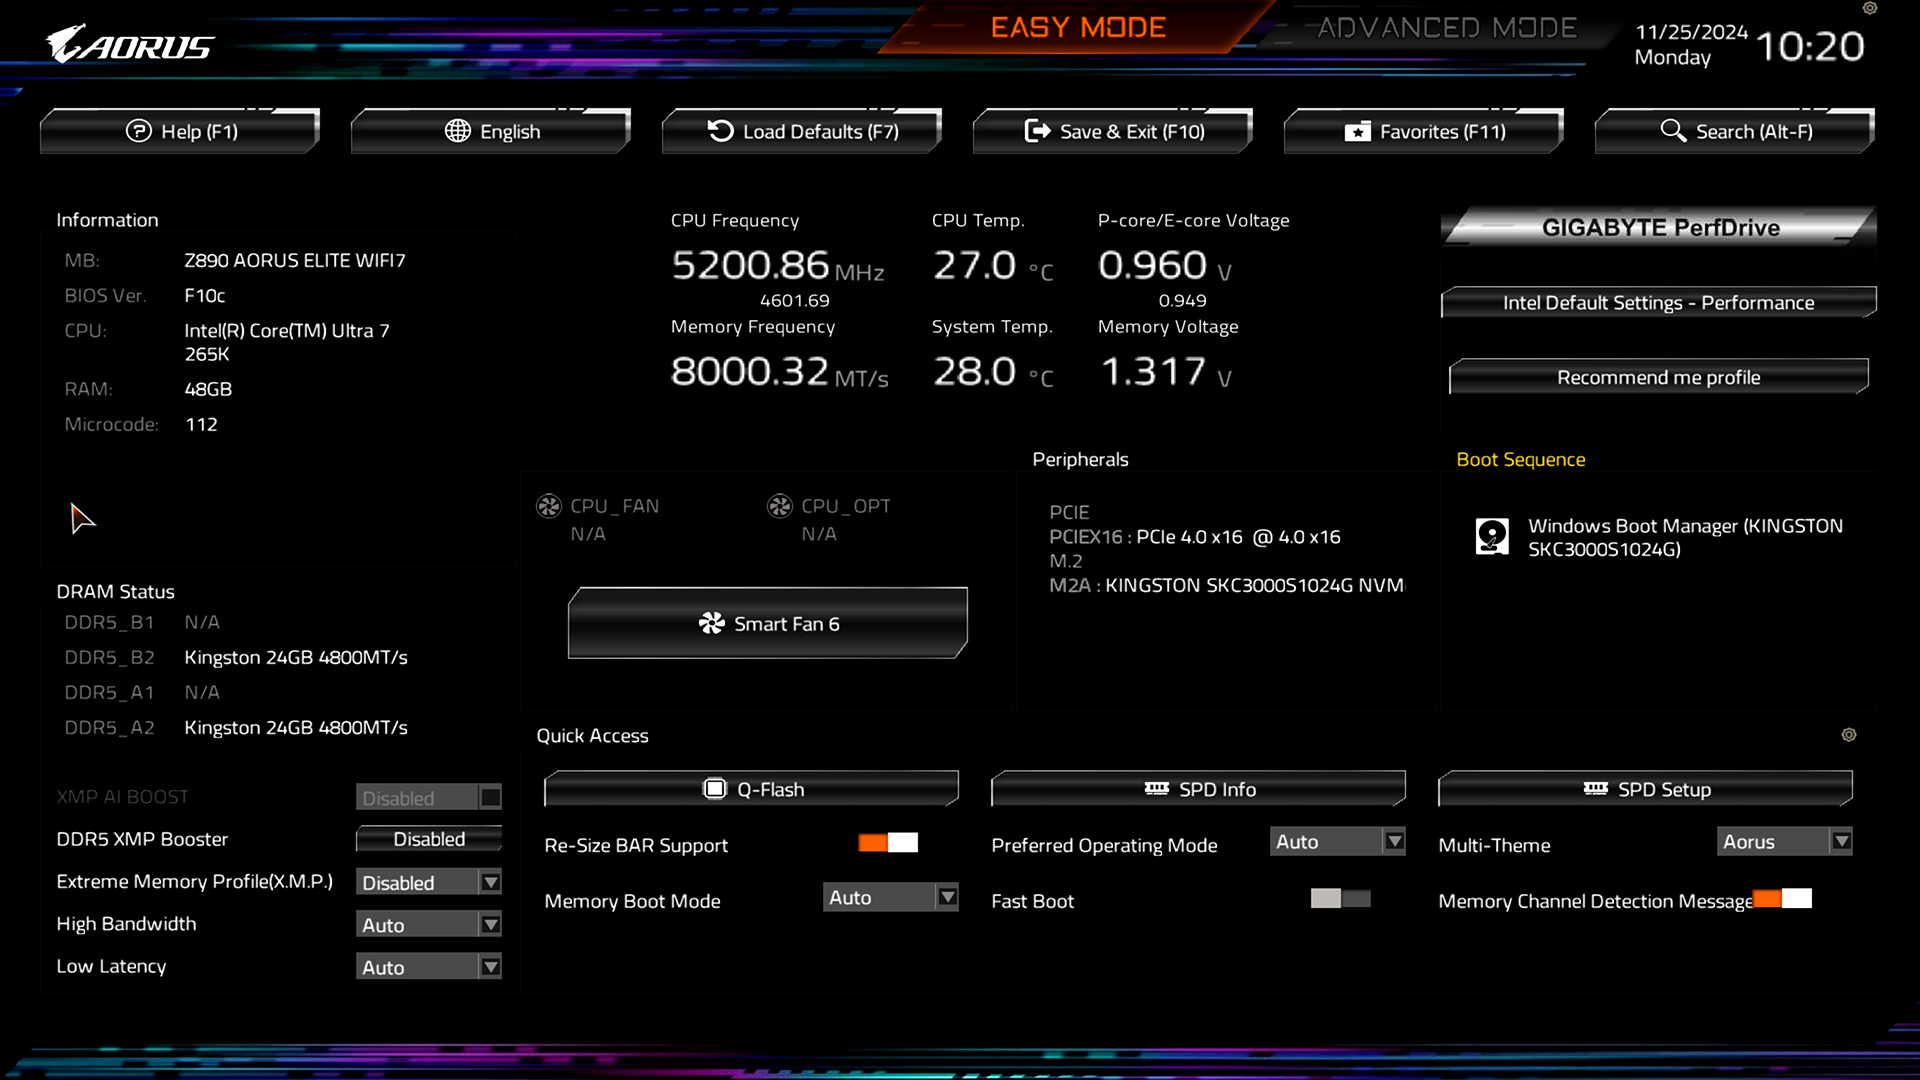Click Intel Default Settings Performance button
Image resolution: width=1920 pixels, height=1080 pixels.
1659,302
